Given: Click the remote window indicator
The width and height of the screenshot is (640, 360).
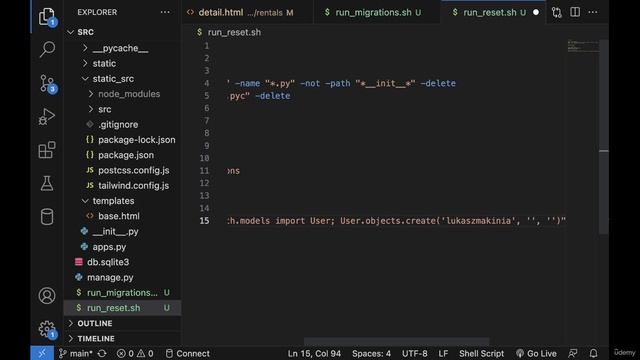Looking at the screenshot, I should [42, 353].
